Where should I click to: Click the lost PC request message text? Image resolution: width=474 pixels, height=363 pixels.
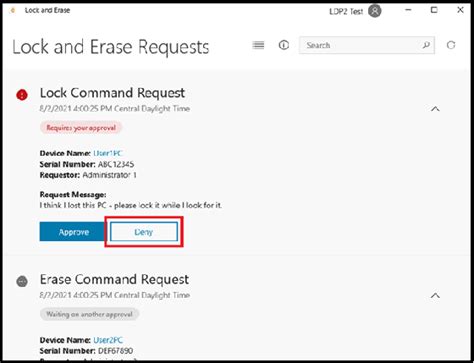click(131, 205)
